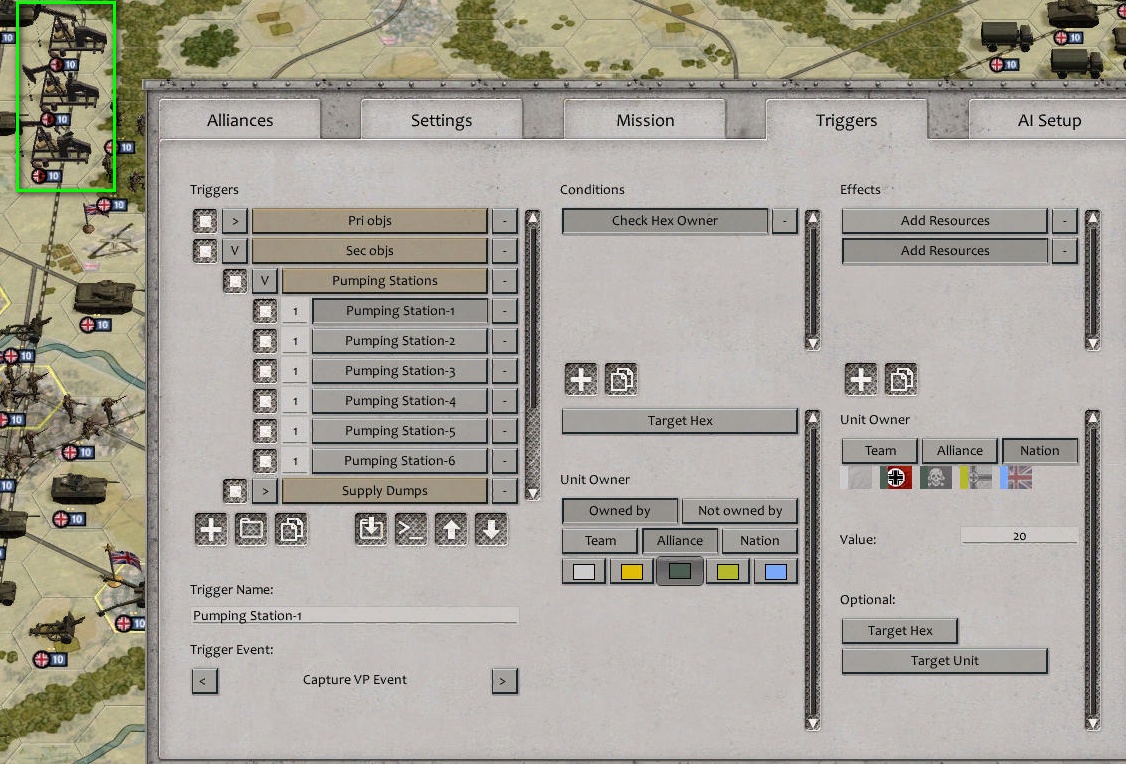Select the British Union Jack nation flag
The image size is (1126, 764).
(x=1016, y=478)
